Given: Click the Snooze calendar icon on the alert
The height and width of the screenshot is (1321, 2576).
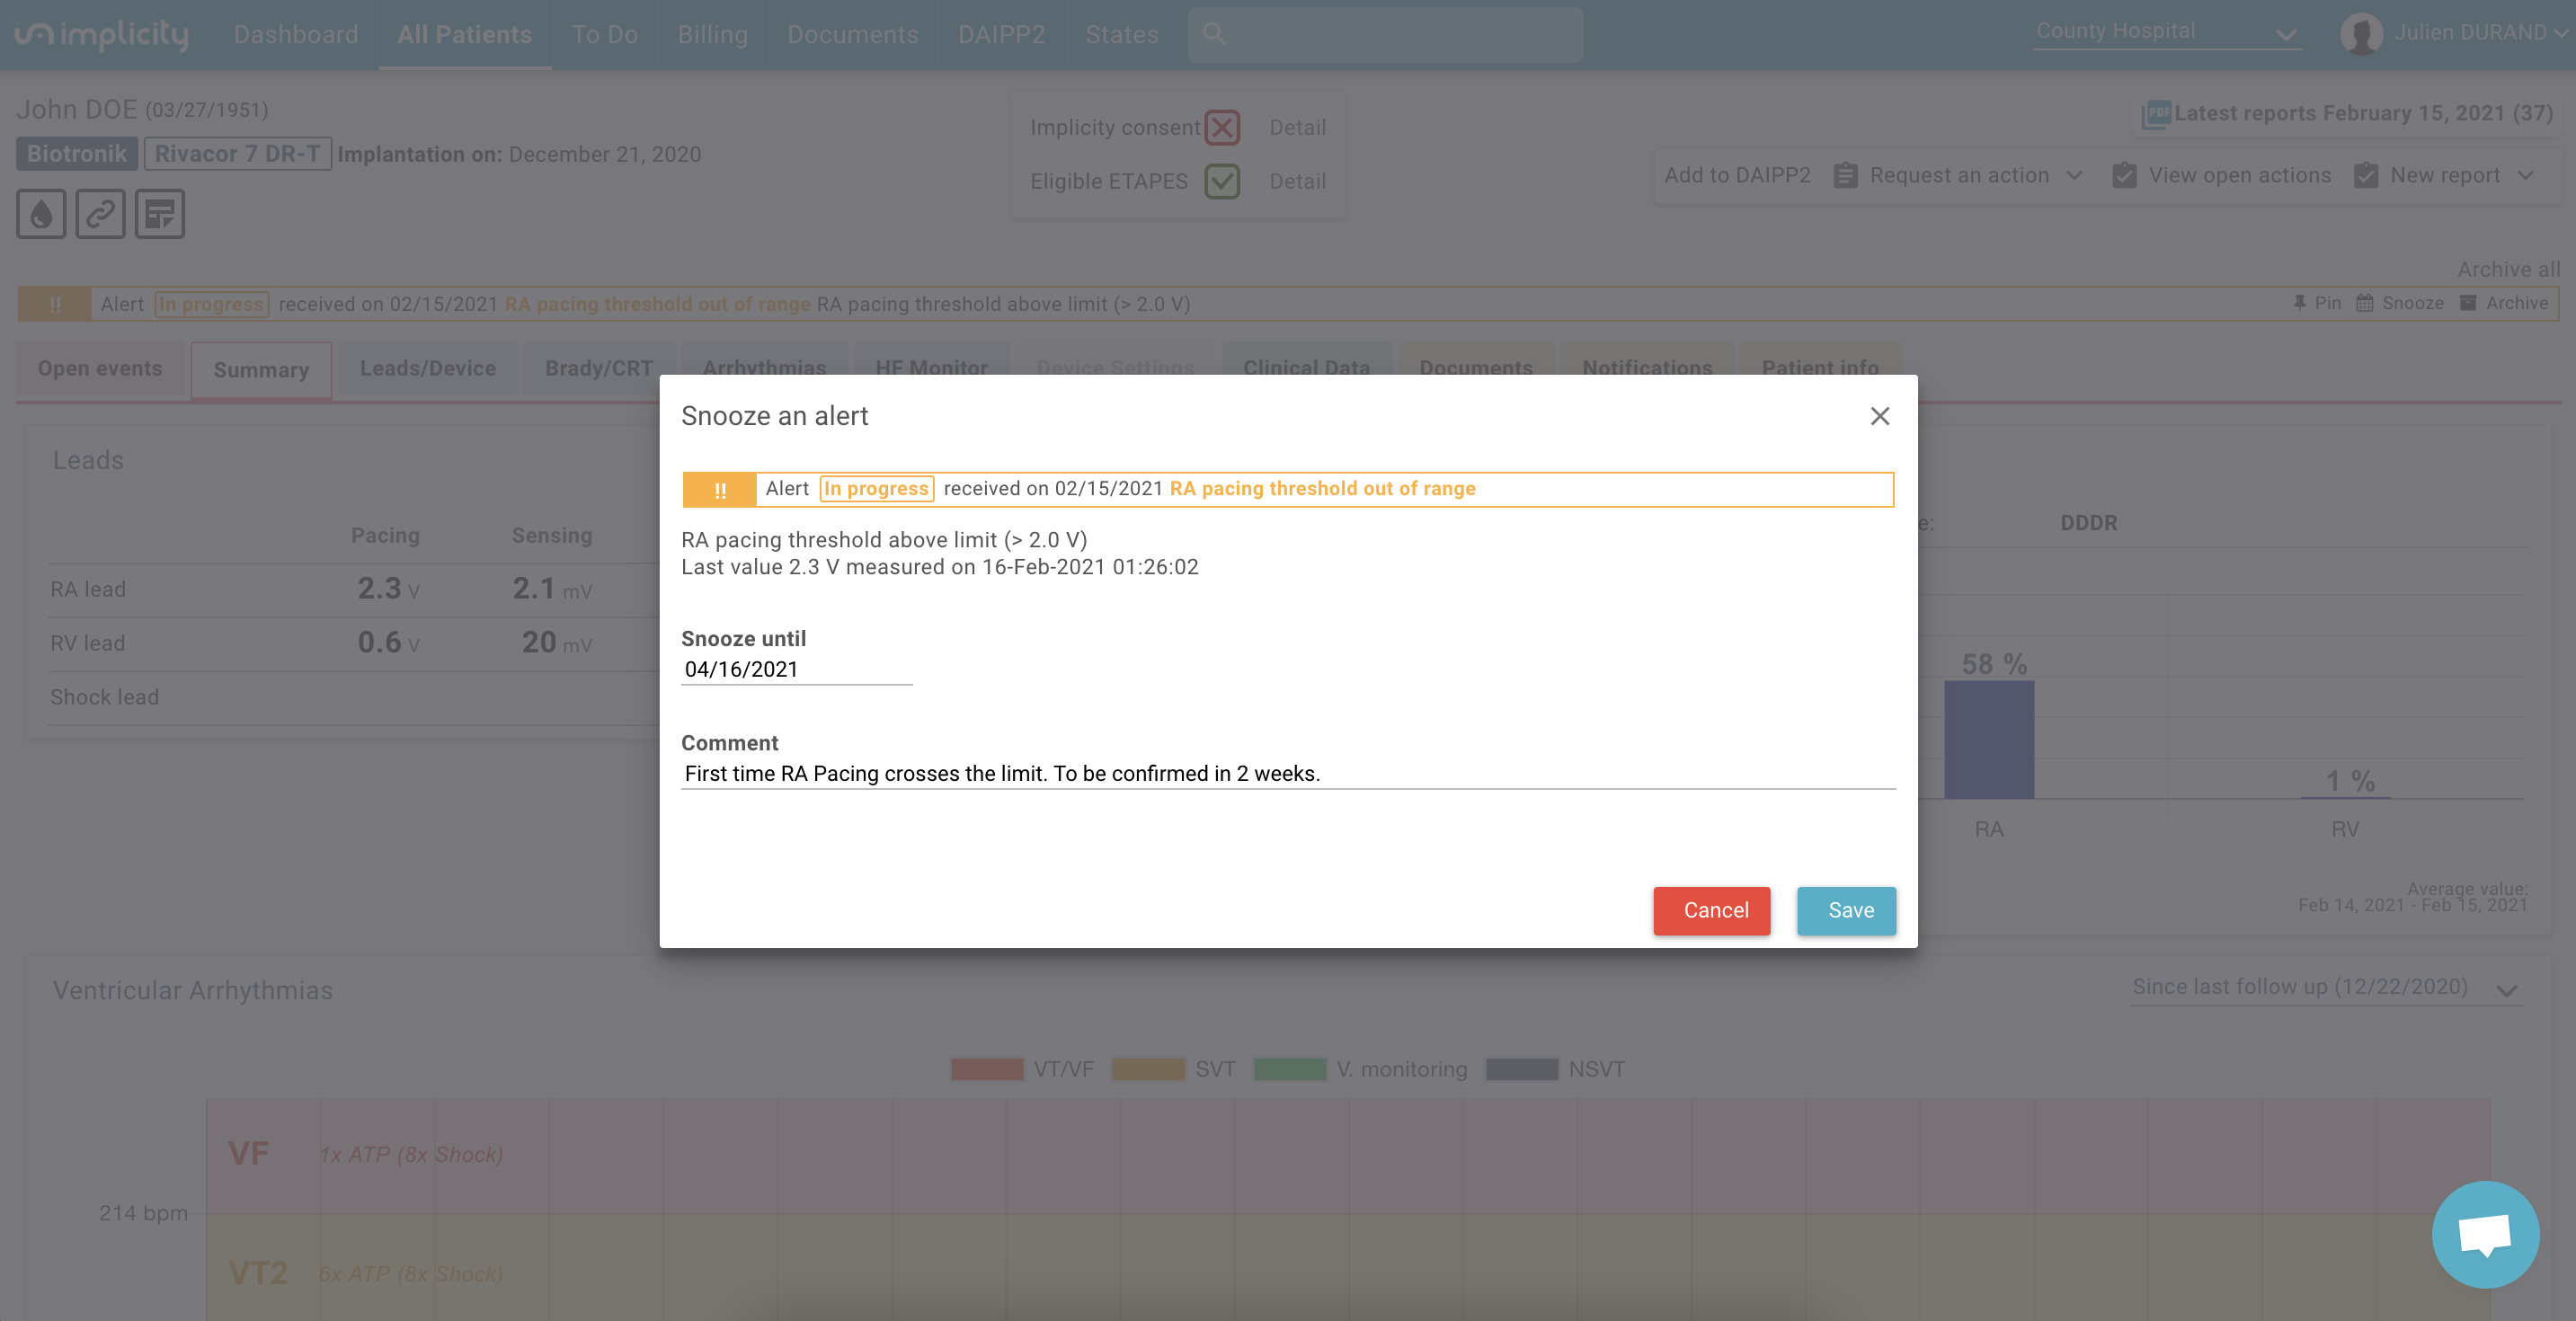Looking at the screenshot, I should [2365, 303].
